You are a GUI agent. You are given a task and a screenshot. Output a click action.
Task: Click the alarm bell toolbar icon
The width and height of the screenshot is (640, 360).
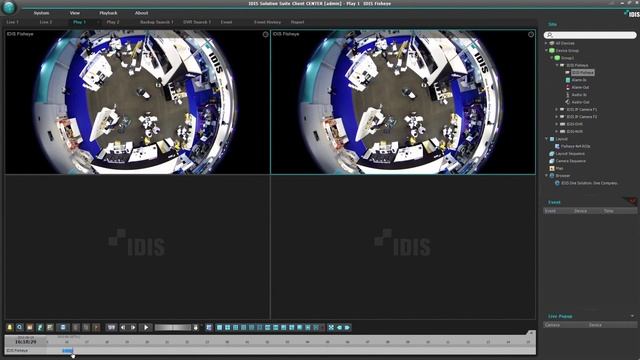click(10, 327)
